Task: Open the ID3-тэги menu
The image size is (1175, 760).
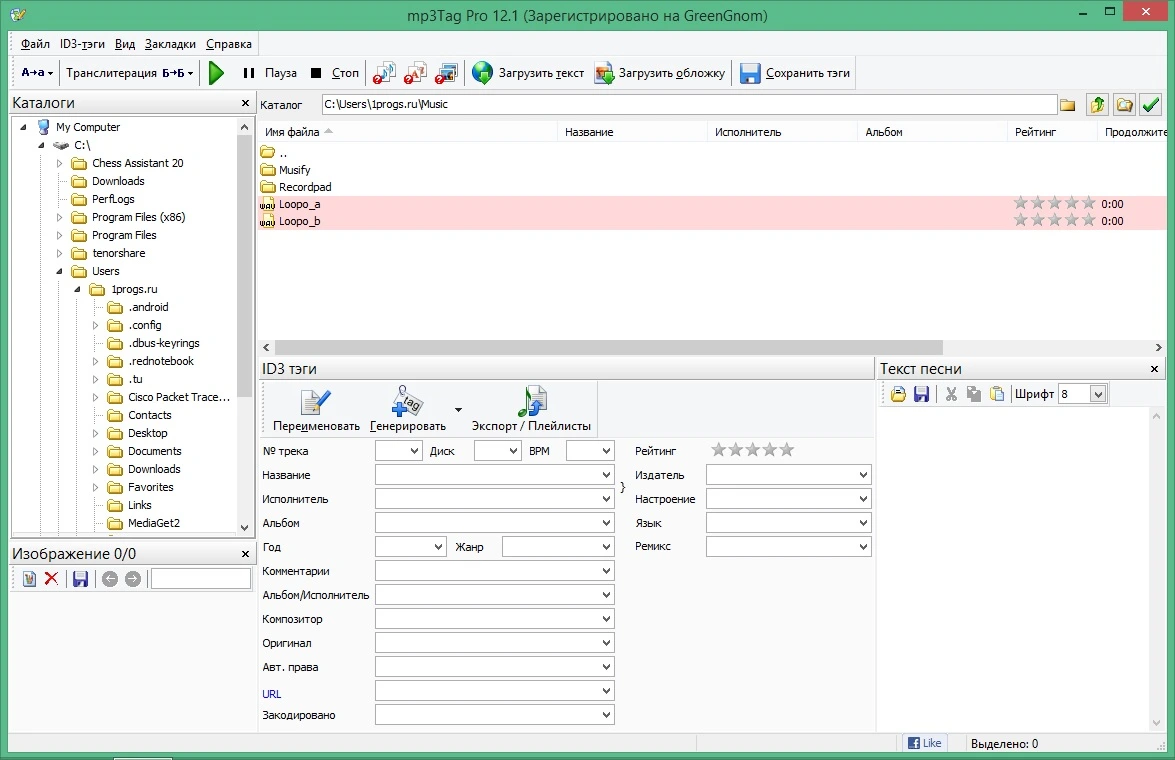Action: [82, 43]
